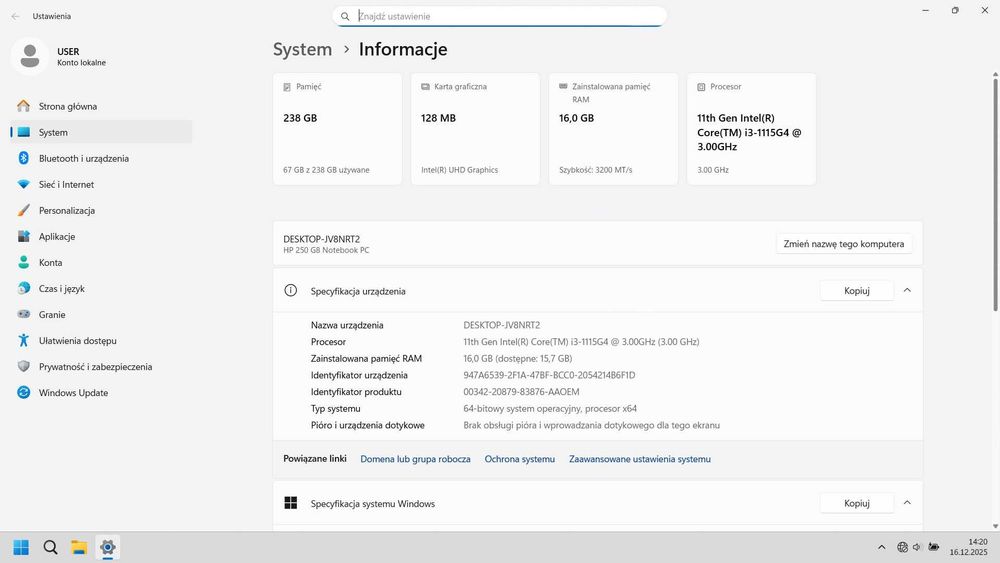The height and width of the screenshot is (563, 1000).
Task: Click the Czas i język globe icon
Action: click(24, 288)
